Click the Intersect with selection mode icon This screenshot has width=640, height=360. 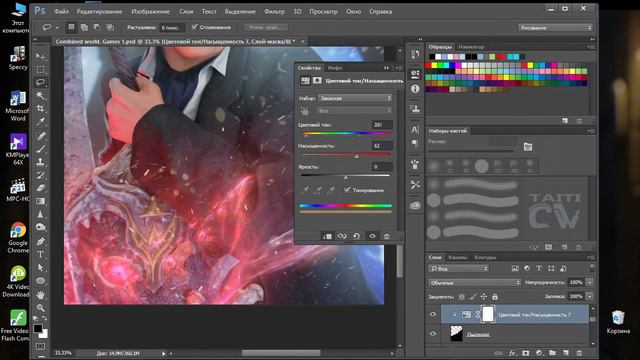point(110,27)
